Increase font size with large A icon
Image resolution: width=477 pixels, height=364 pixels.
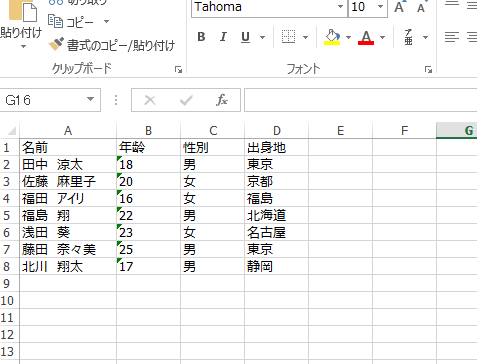(x=400, y=7)
